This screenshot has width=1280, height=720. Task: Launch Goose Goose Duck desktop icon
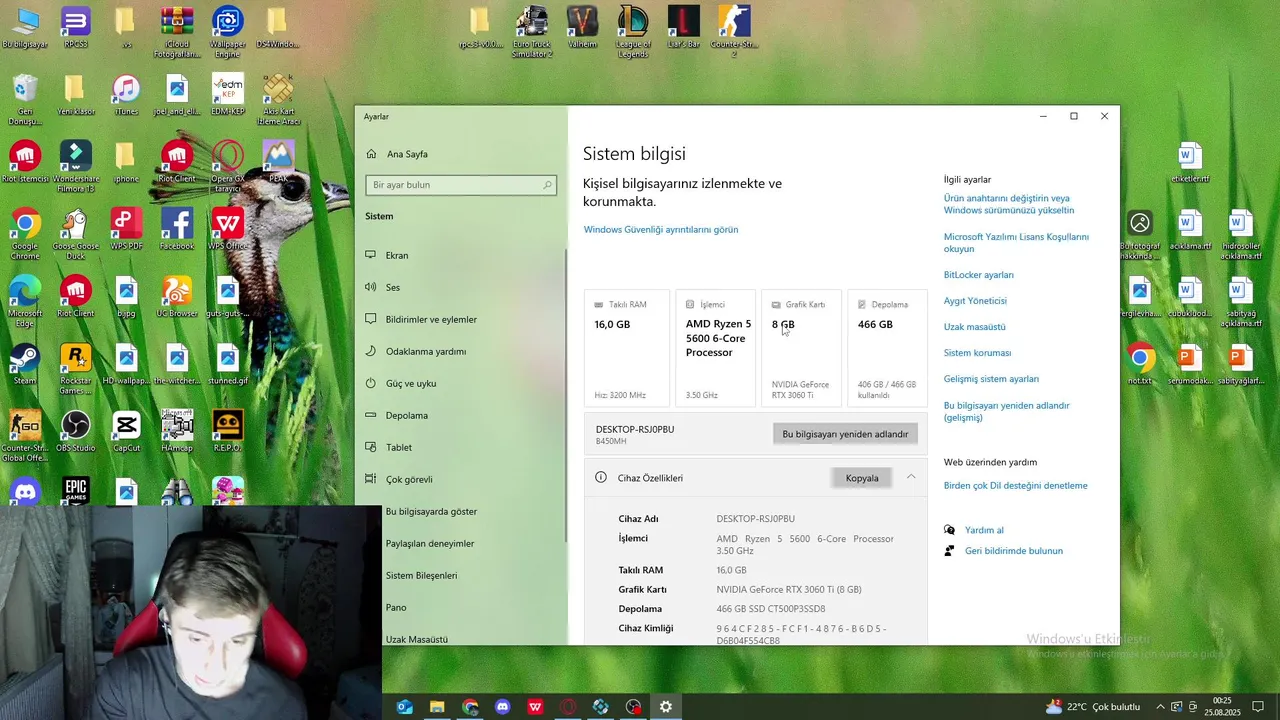(76, 234)
